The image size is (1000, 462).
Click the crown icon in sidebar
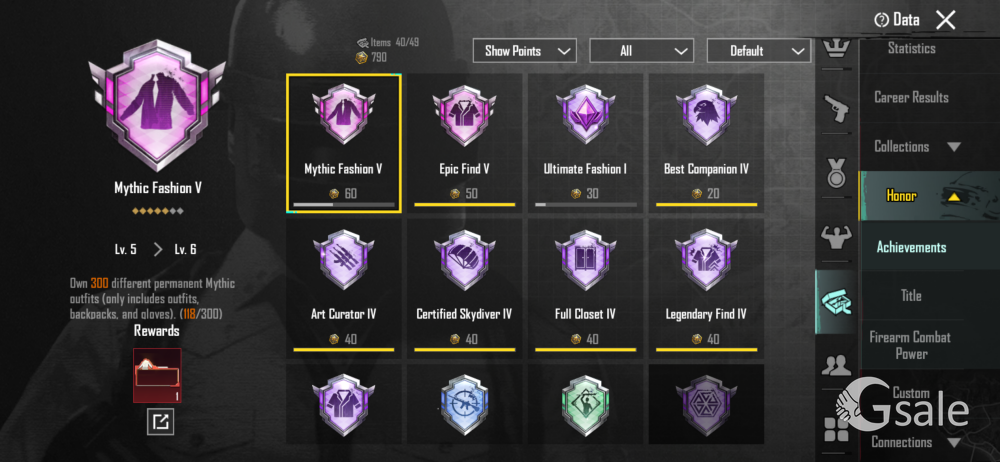coord(836,50)
